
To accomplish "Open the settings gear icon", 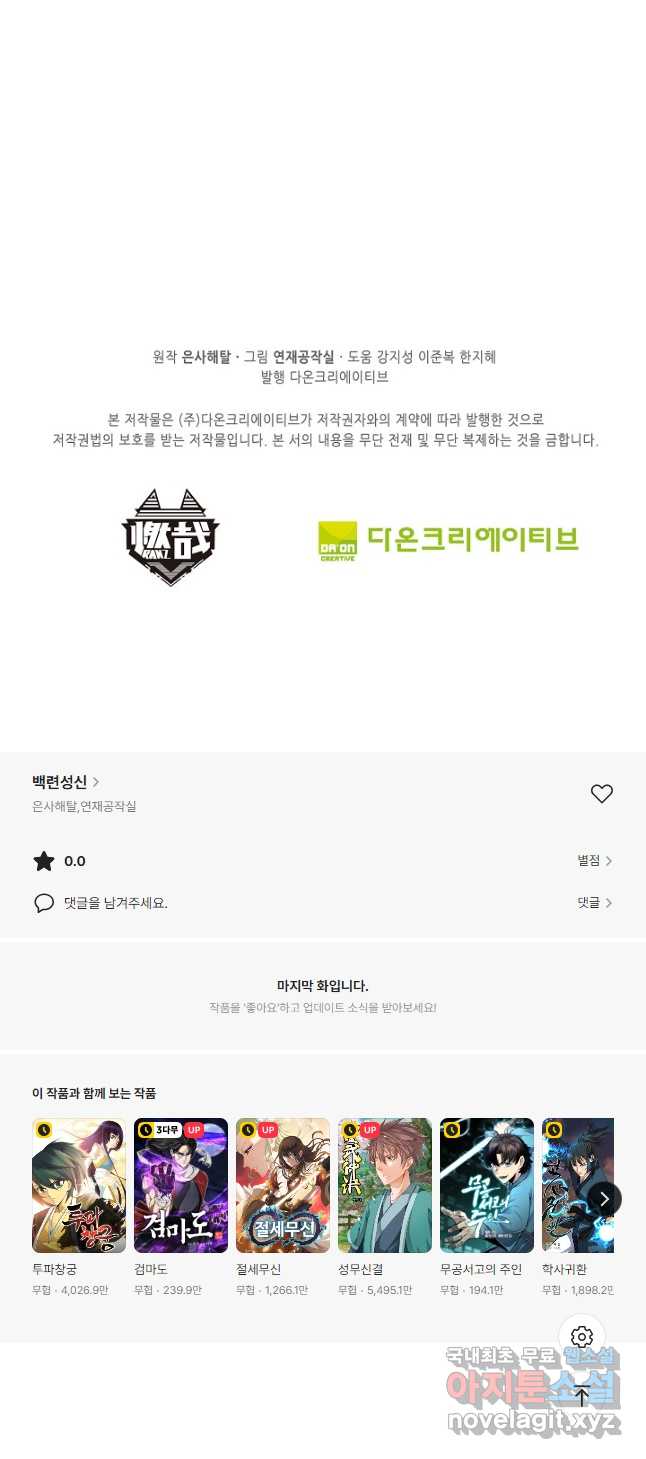I will (582, 1337).
